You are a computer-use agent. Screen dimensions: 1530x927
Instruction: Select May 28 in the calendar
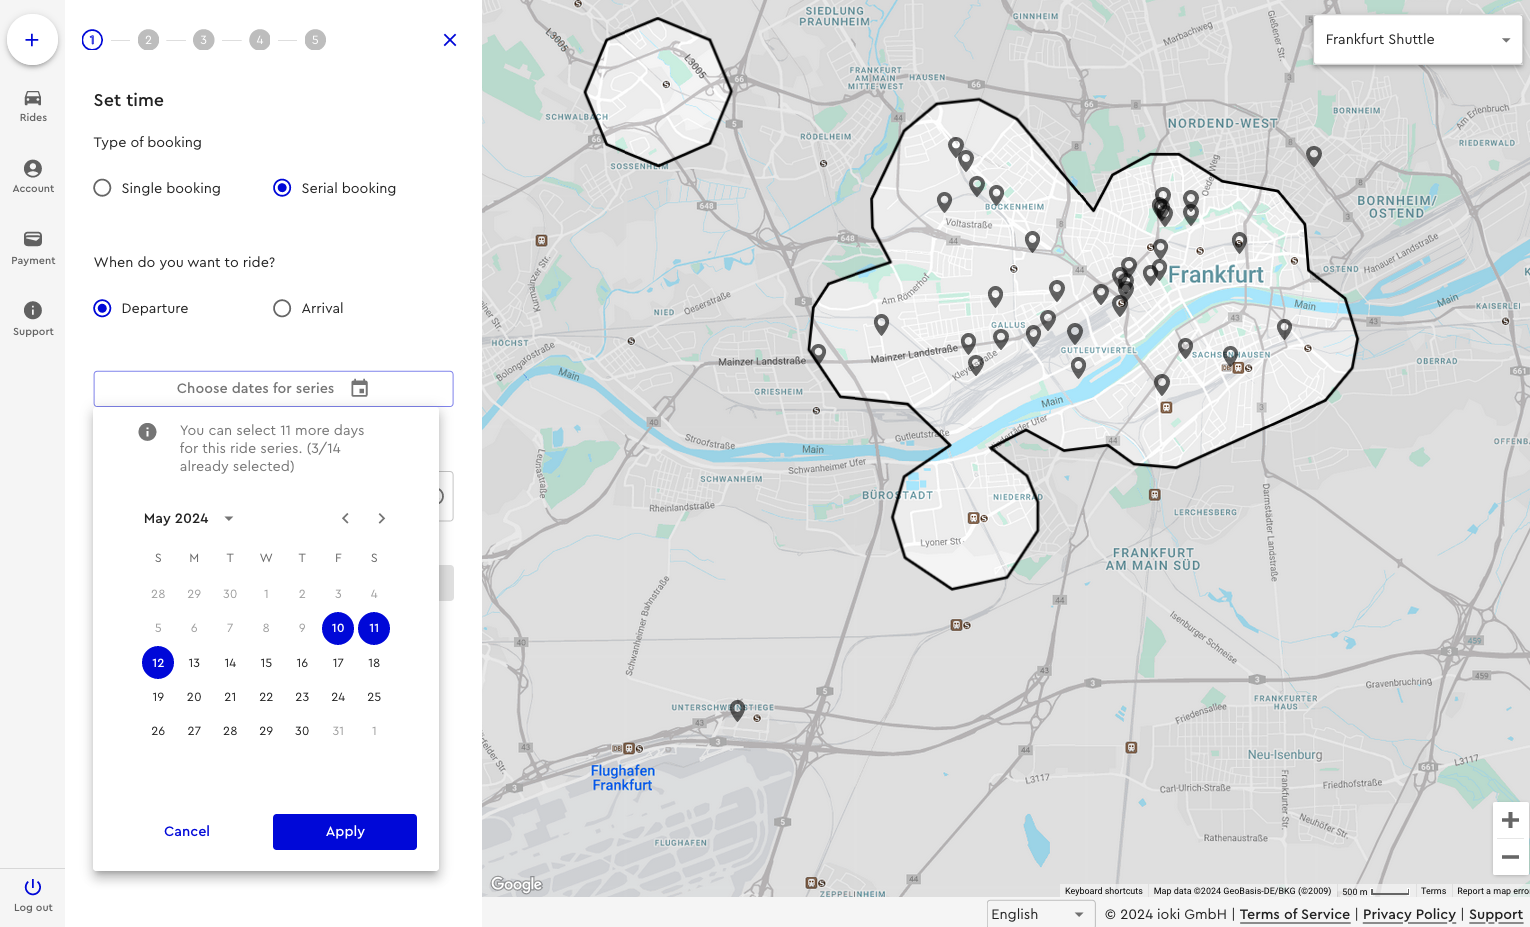click(230, 731)
